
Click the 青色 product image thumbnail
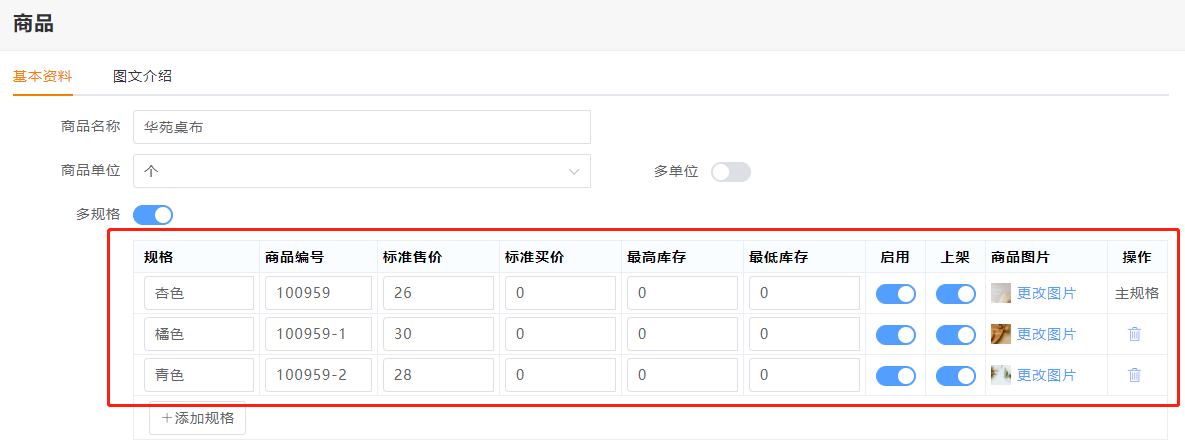click(1000, 375)
